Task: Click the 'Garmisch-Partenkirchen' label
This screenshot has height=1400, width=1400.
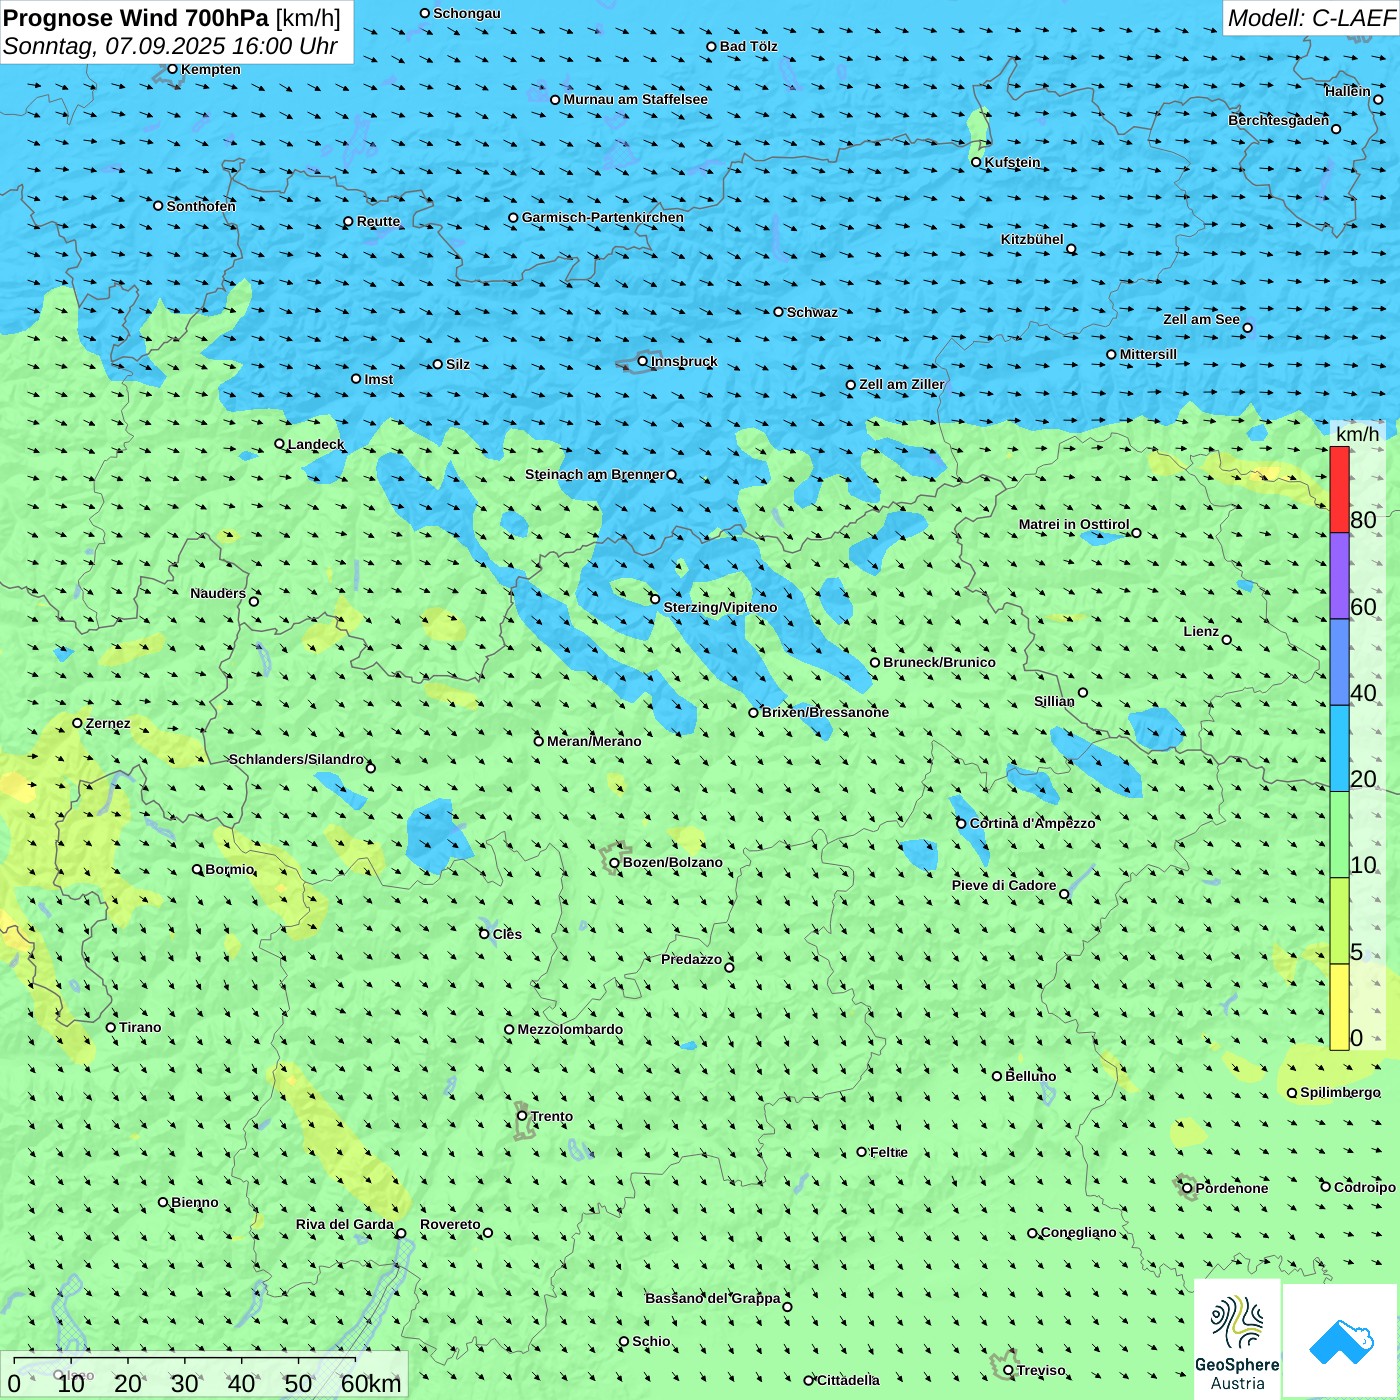Action: [x=603, y=217]
